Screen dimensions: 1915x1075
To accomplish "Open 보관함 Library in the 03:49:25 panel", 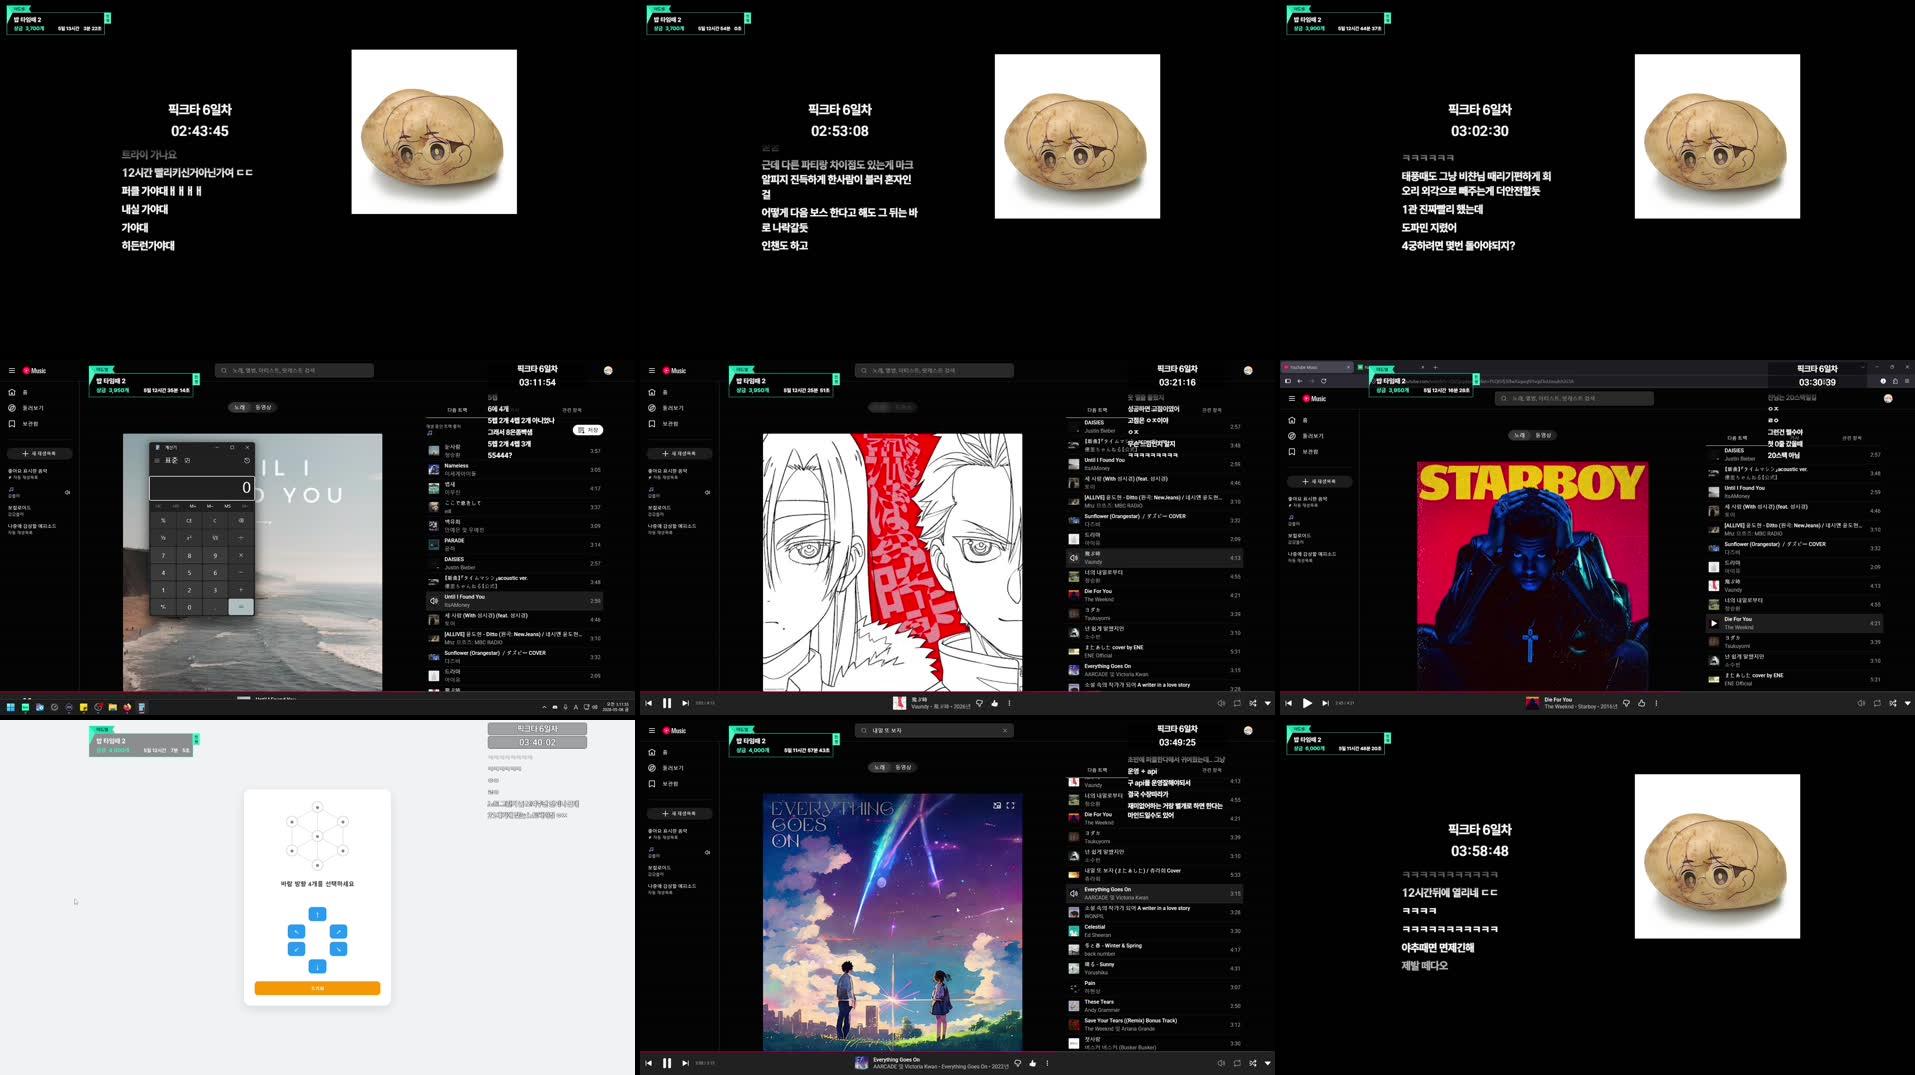I will click(x=664, y=784).
